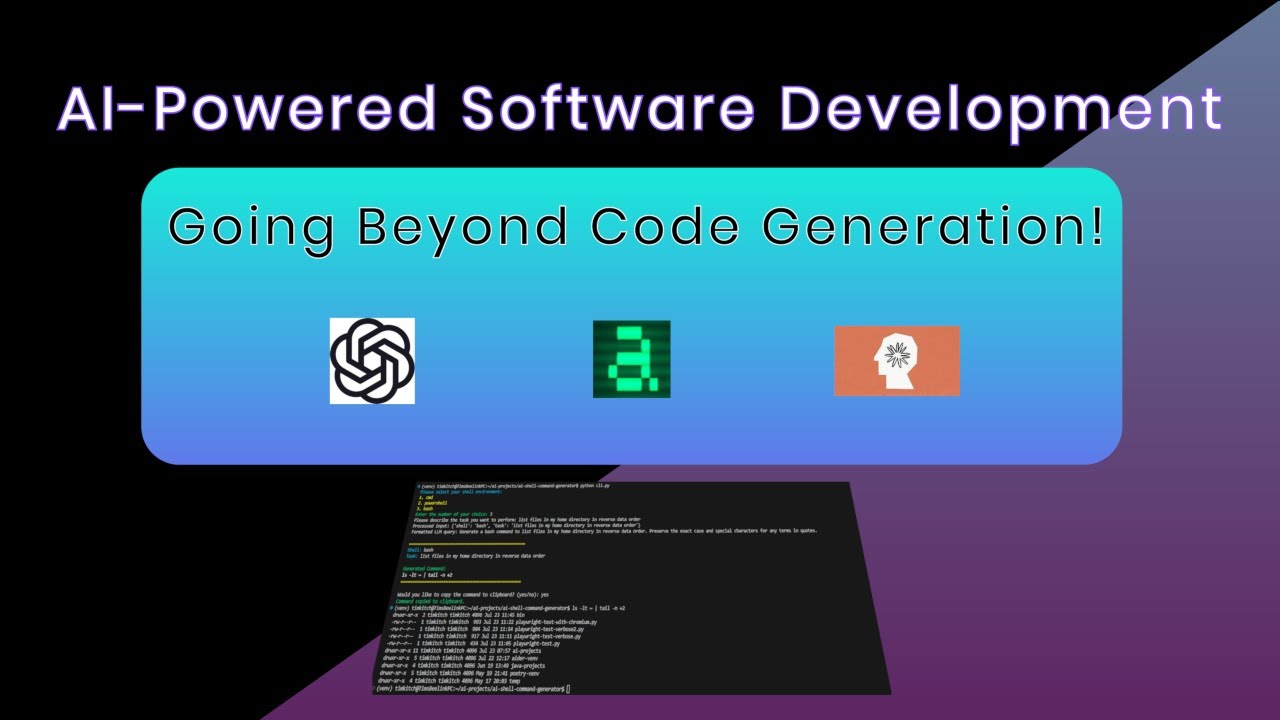Click "1. cmd" shell option in terminal

(426, 498)
